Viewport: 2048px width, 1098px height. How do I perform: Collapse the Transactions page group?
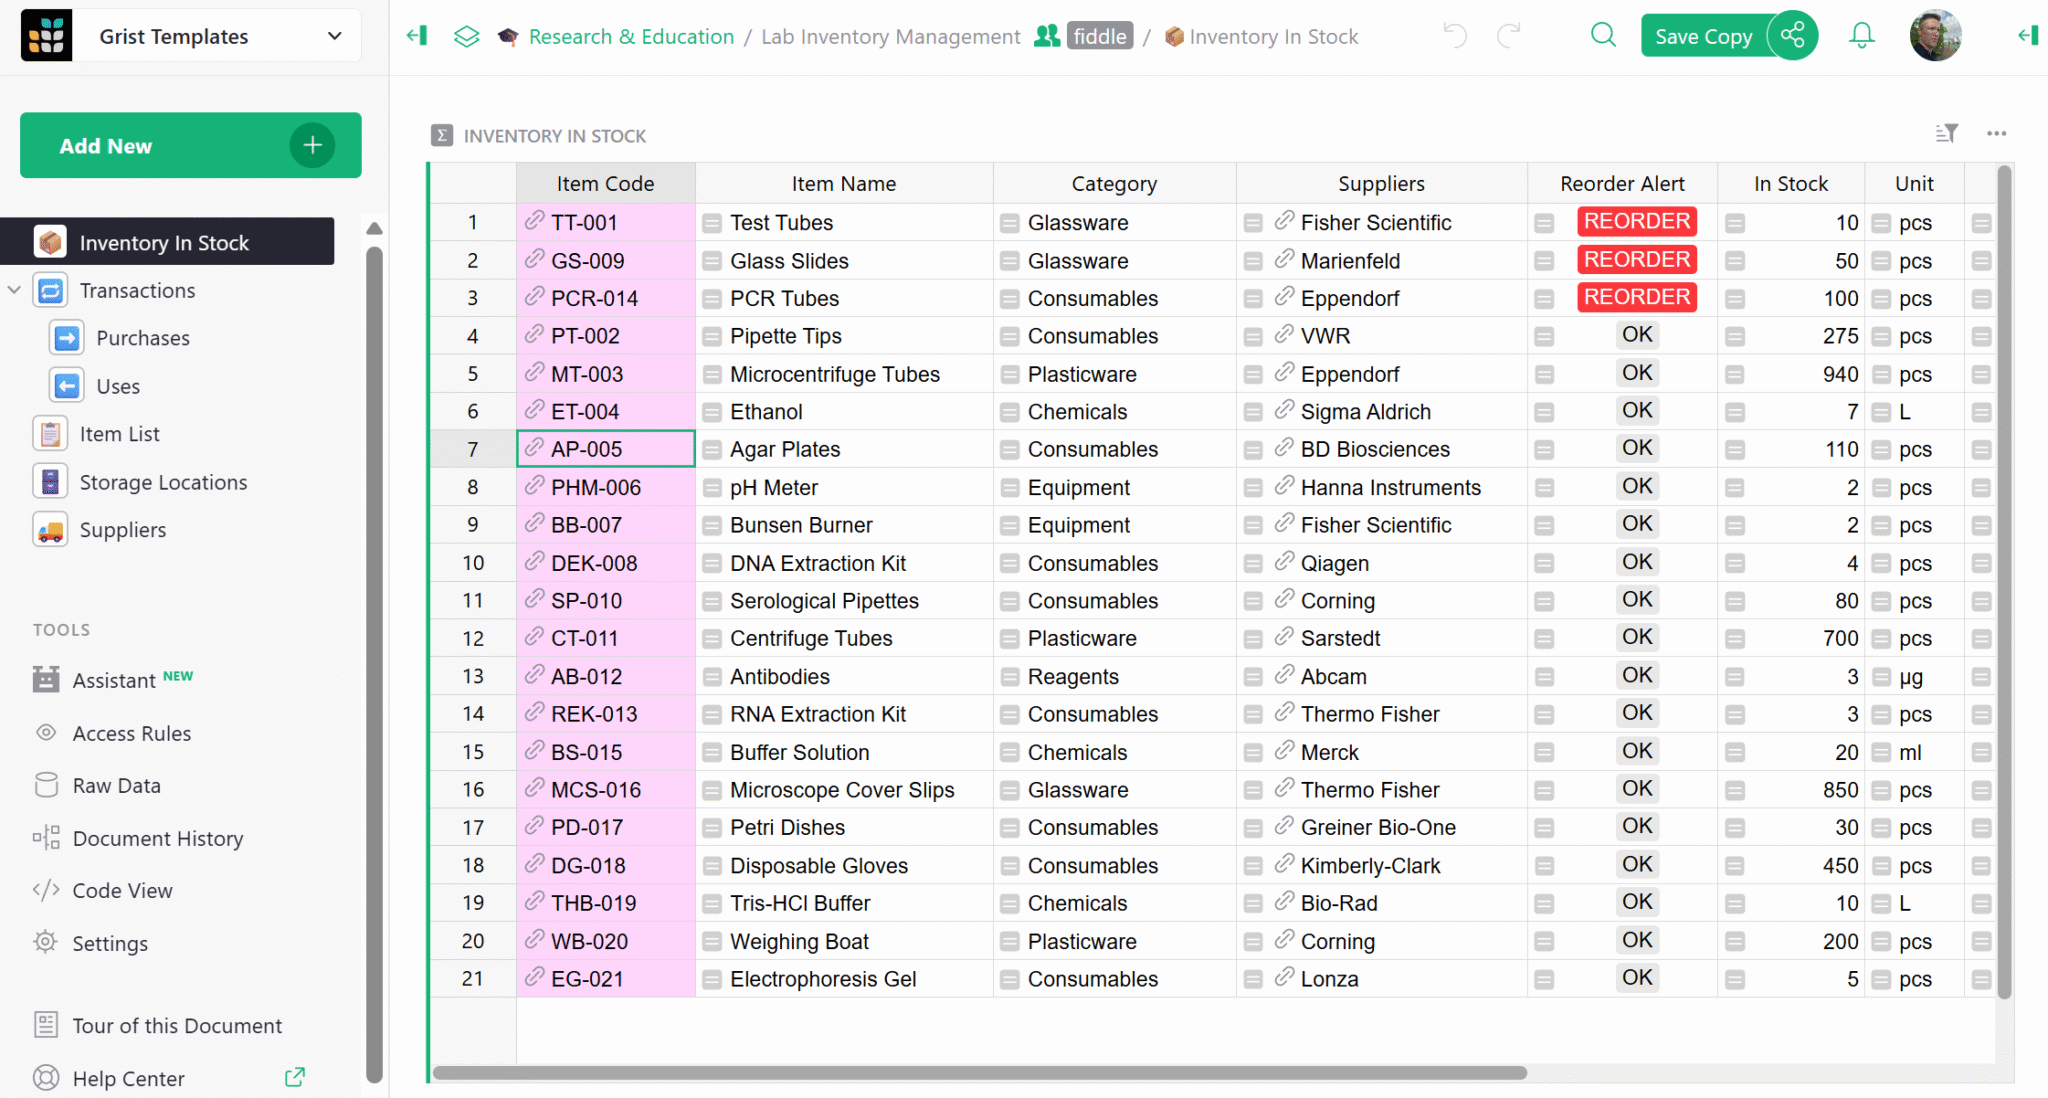pos(14,290)
